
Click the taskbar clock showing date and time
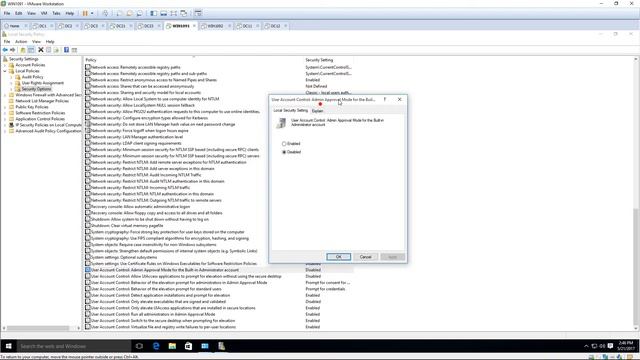pyautogui.click(x=626, y=346)
